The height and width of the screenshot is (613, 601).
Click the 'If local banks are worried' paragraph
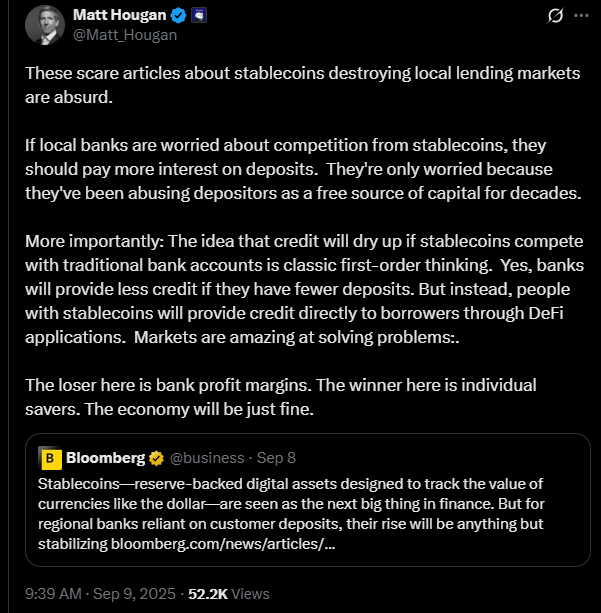click(303, 169)
